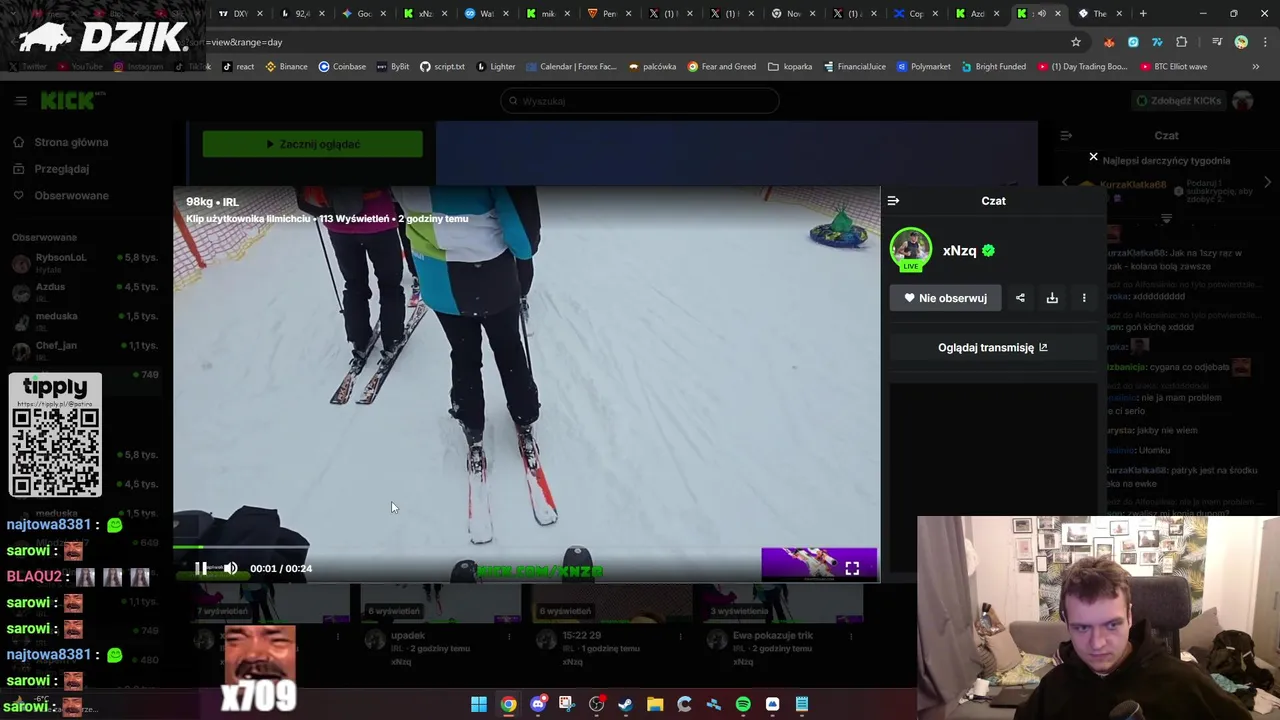Close the clip overlay with X
This screenshot has width=1280, height=720.
1093,157
